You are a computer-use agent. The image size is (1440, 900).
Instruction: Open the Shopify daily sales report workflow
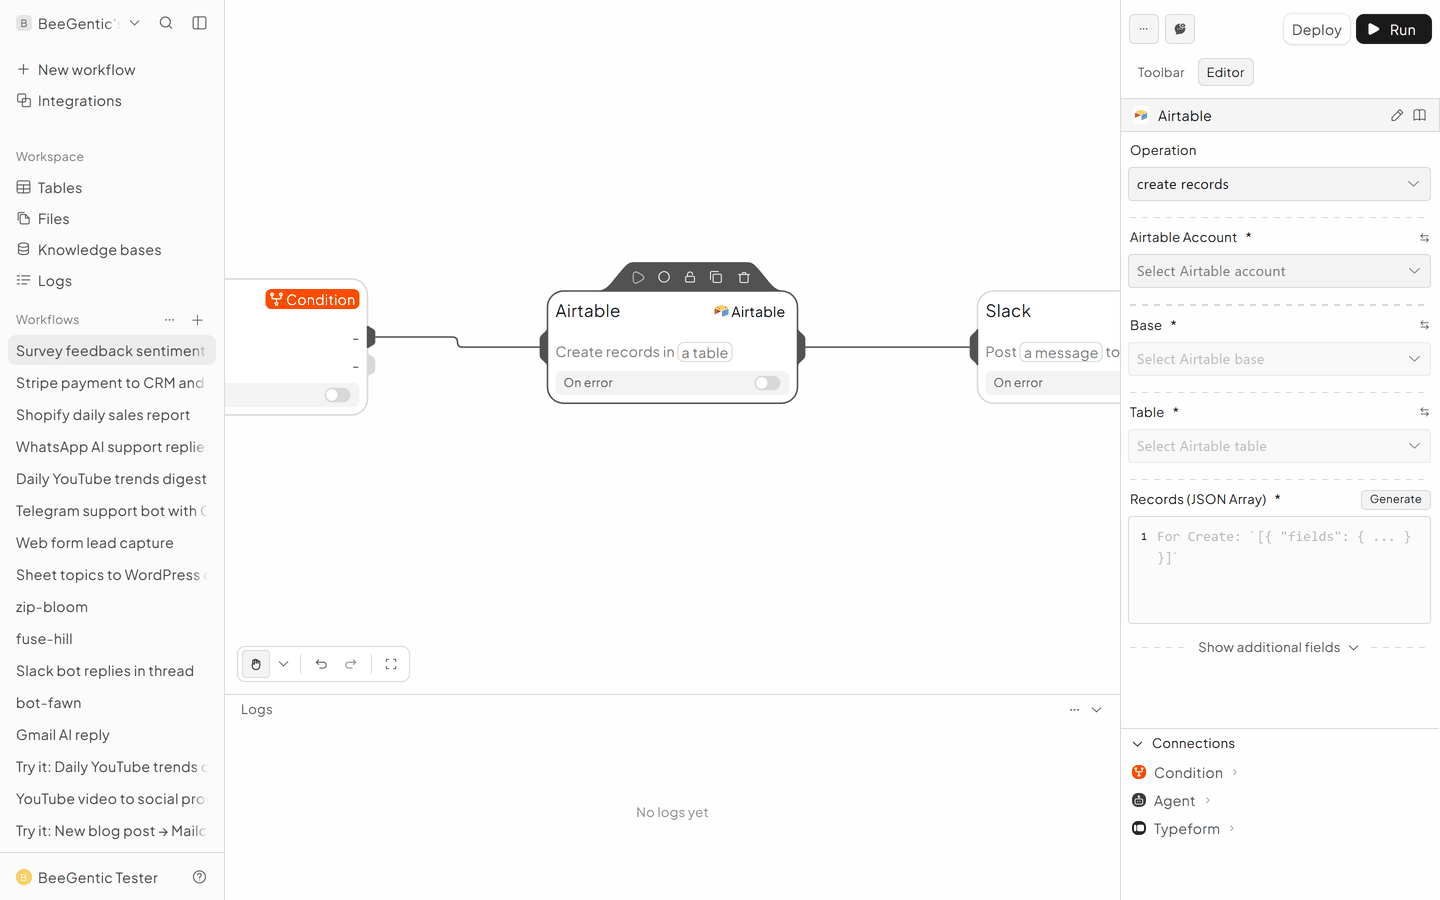[112, 415]
